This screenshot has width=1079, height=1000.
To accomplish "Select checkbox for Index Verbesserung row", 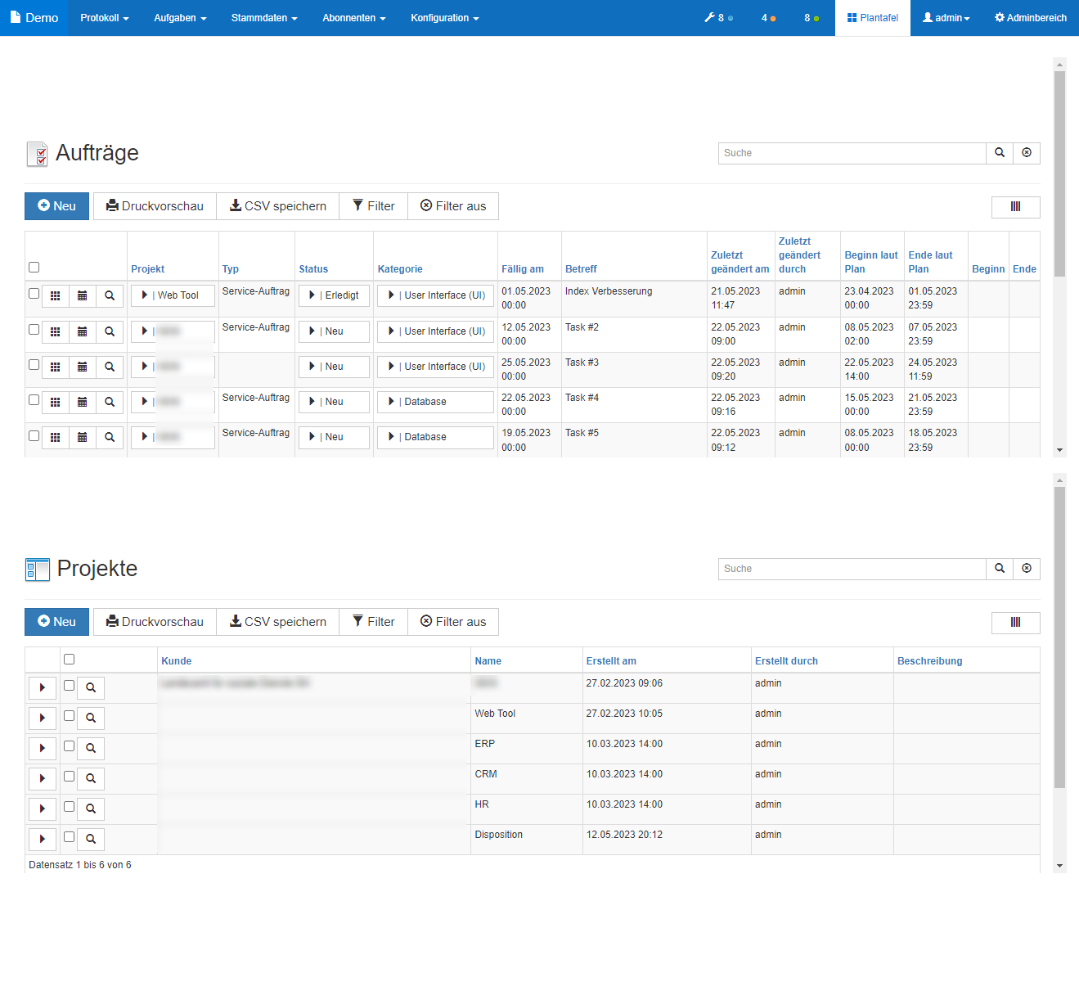I will (34, 294).
